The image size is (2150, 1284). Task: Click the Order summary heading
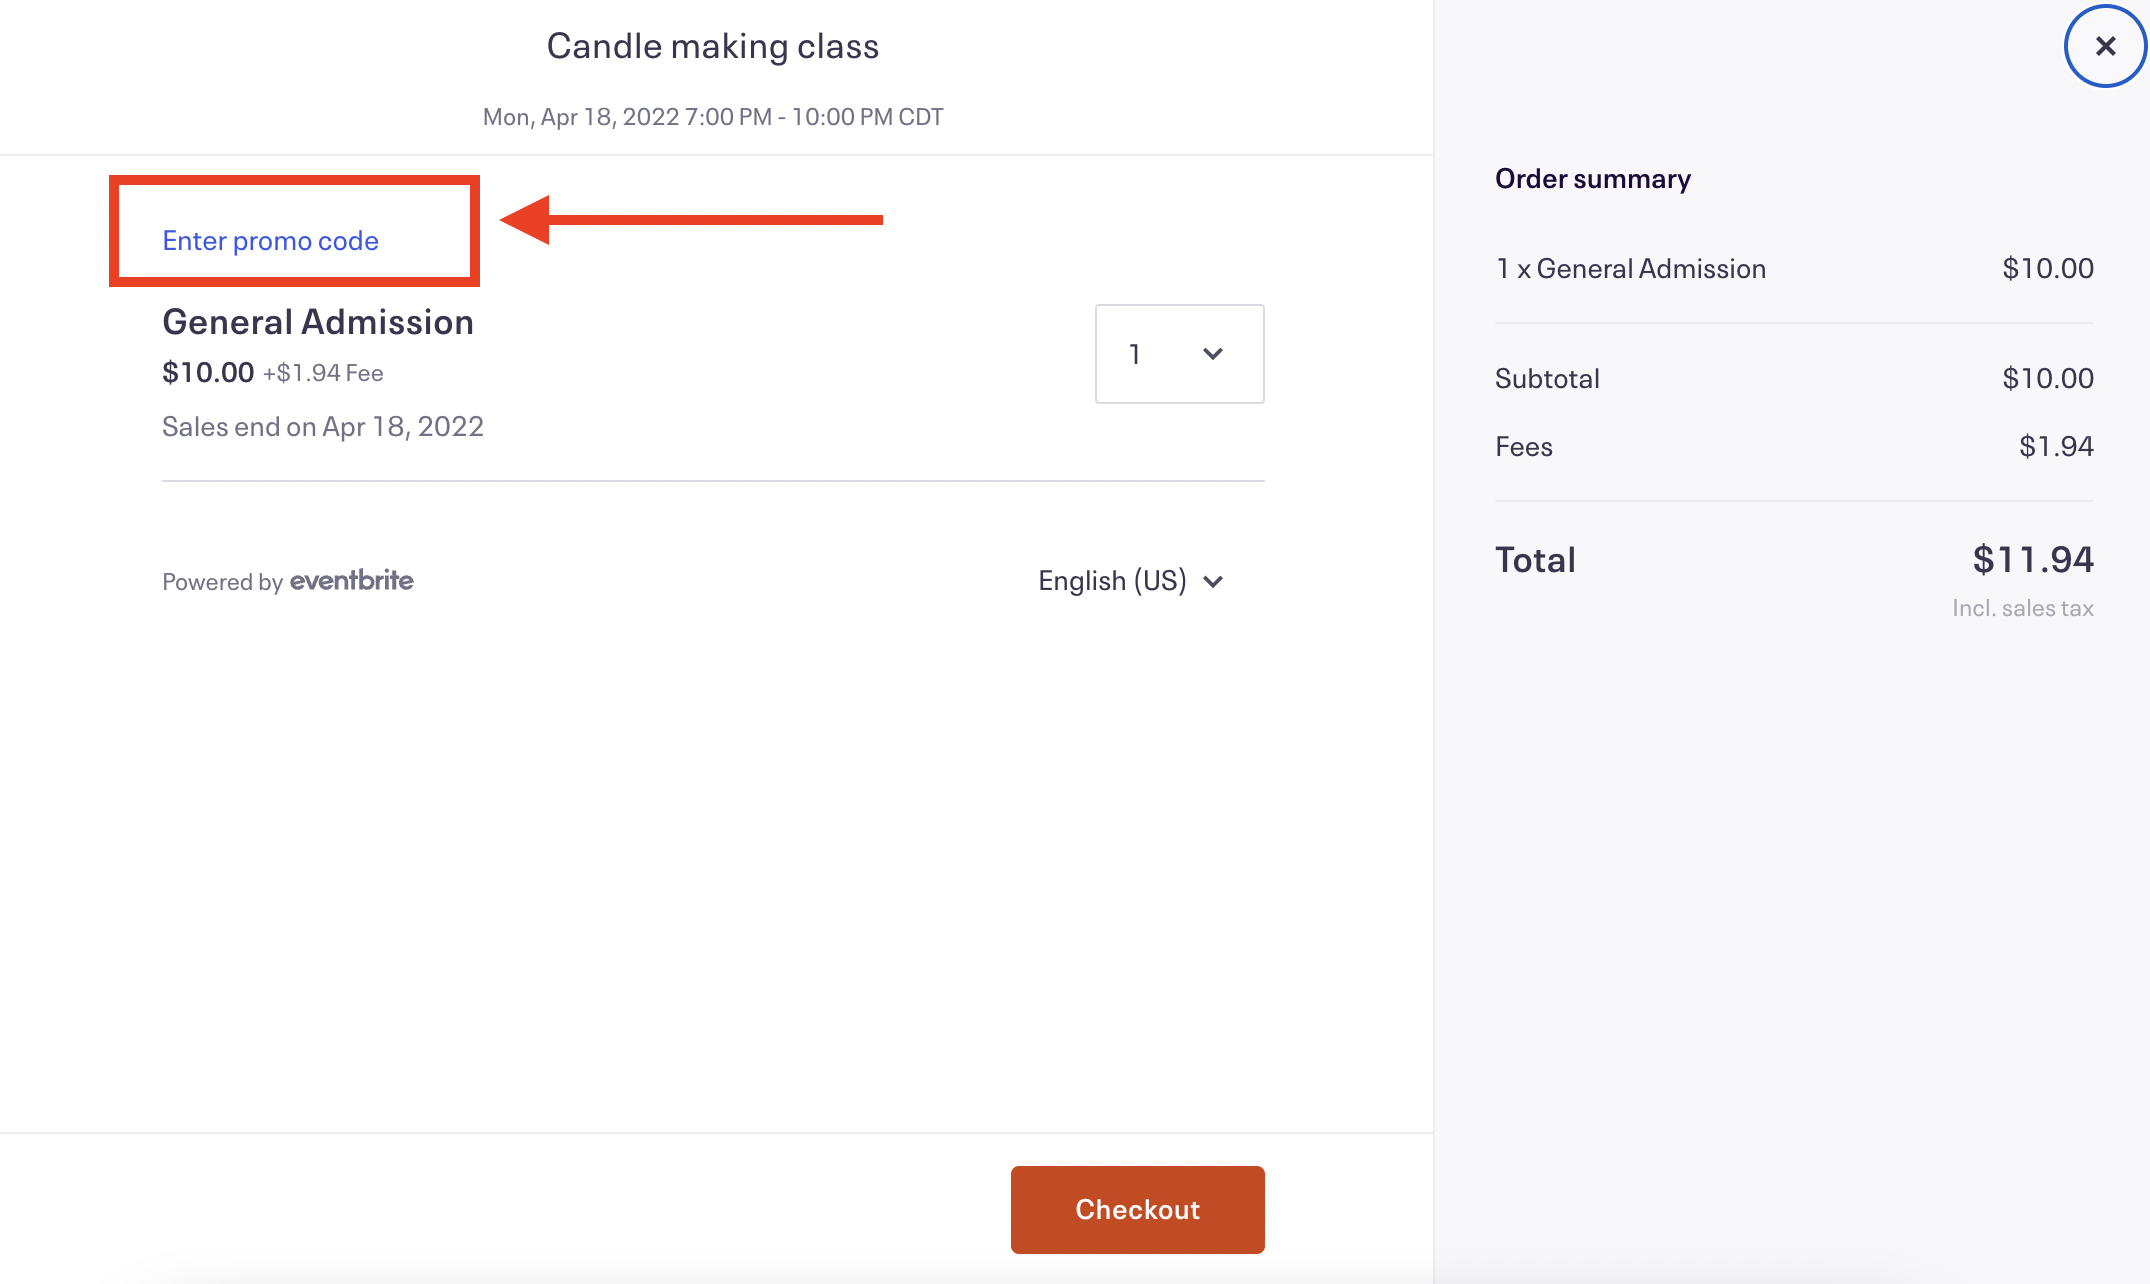[1593, 178]
